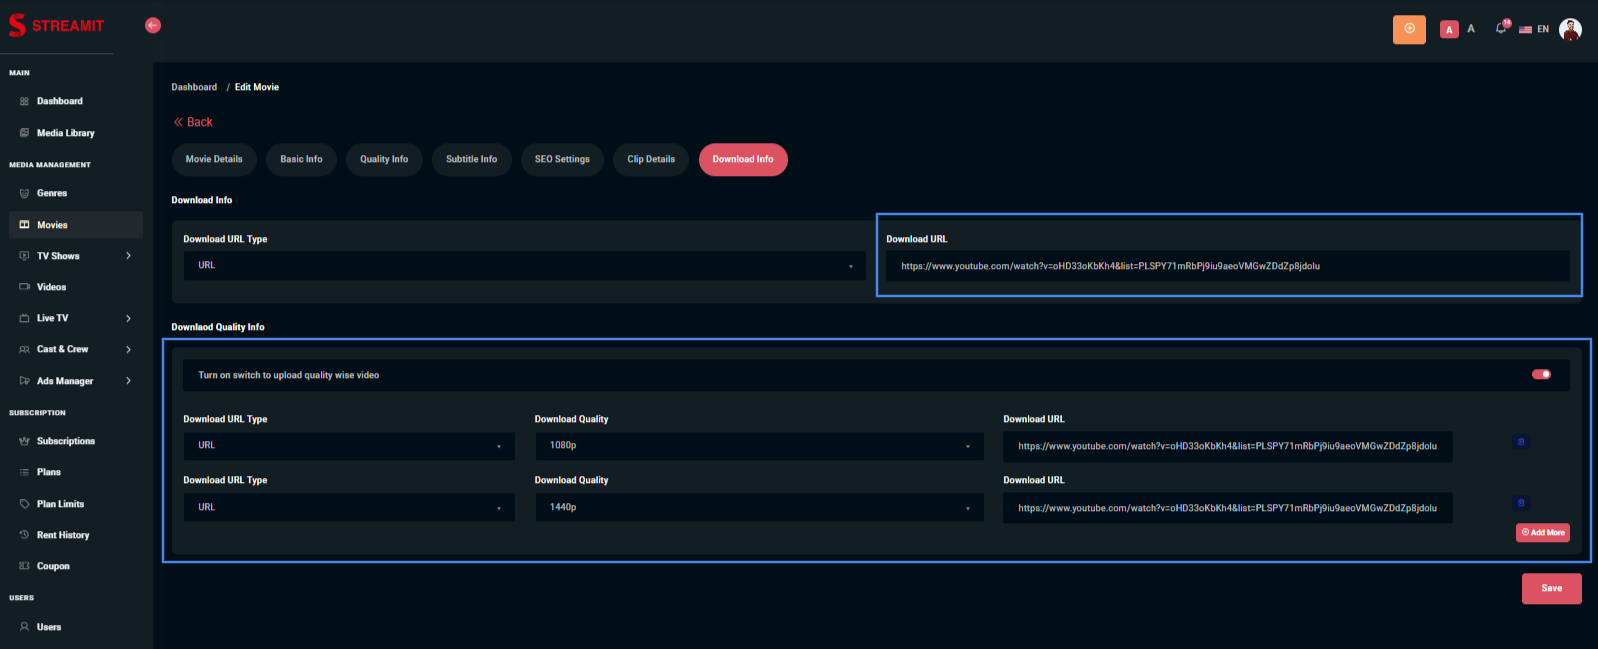Open the 1440p Download Quality dropdown
Screen dimensions: 1598x649
tap(758, 508)
